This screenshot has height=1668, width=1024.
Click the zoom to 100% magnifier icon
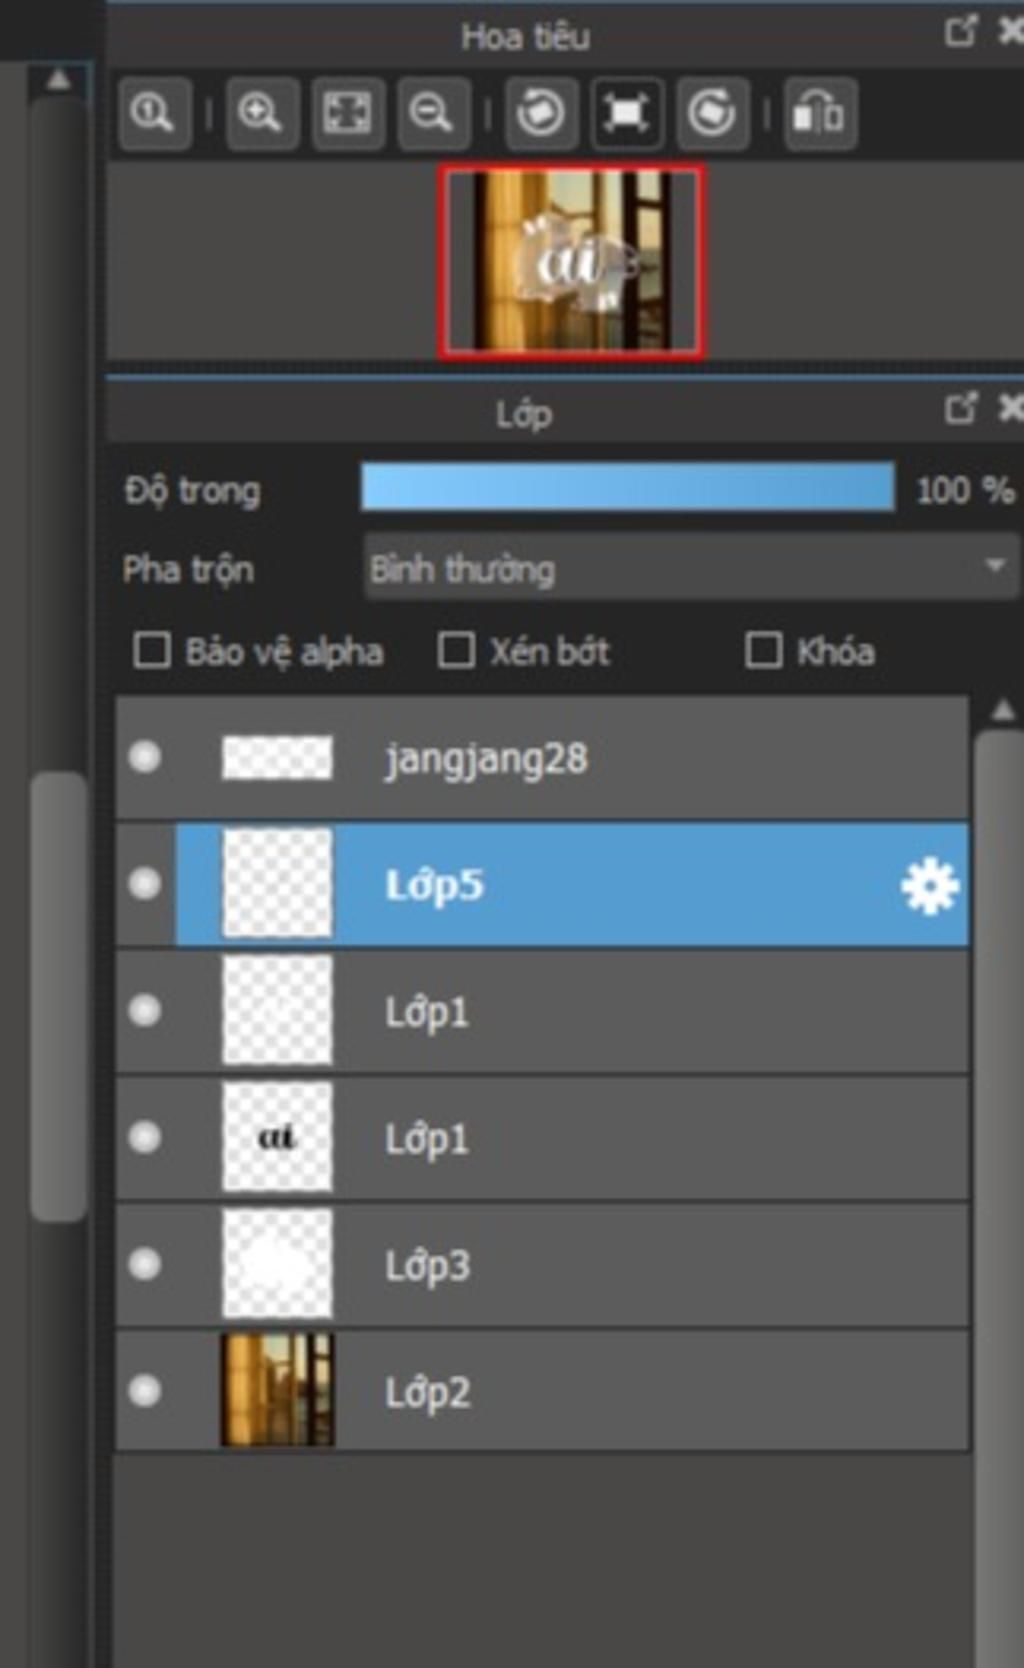[x=154, y=113]
